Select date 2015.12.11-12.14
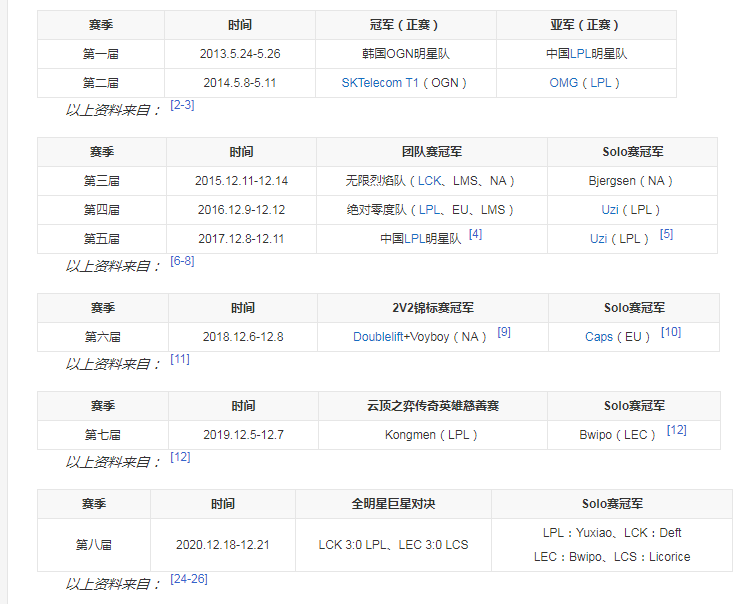Viewport: 753px width, 604px height. (x=242, y=181)
